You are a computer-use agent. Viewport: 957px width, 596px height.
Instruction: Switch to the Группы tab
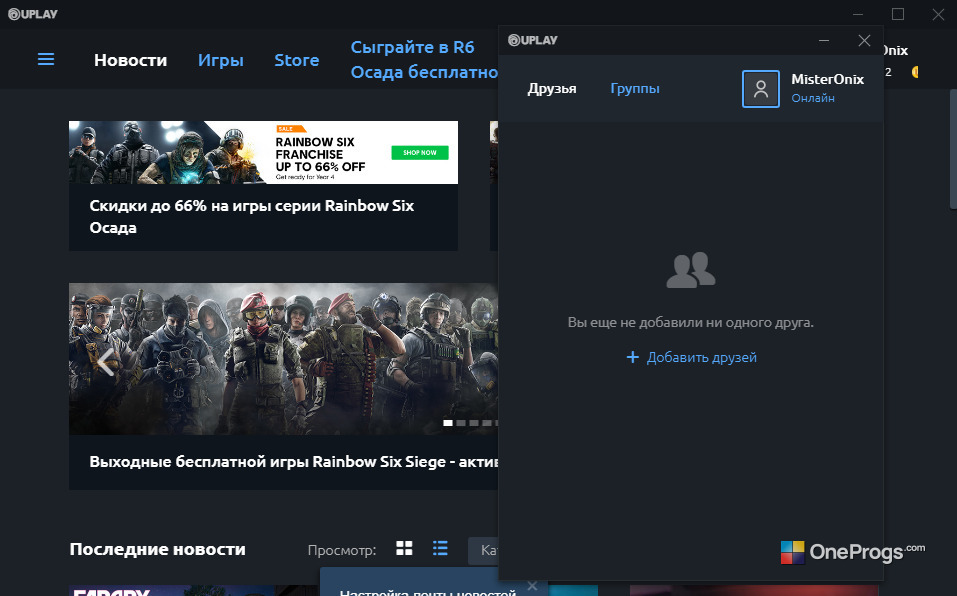click(635, 88)
